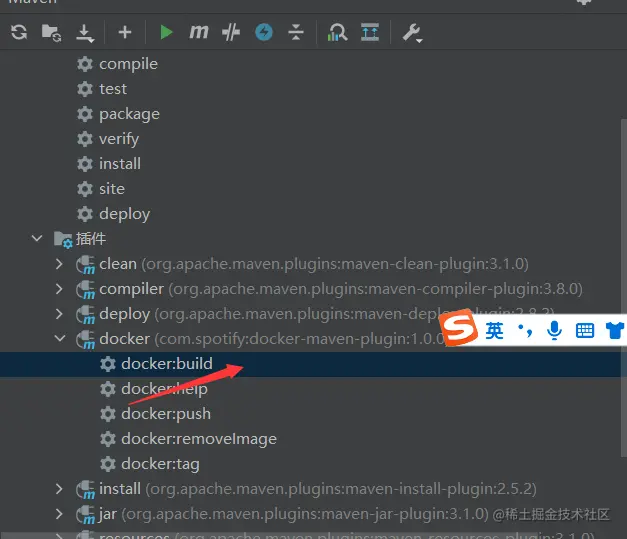Select the compile lifecycle goal
The image size is (627, 539).
coord(128,64)
